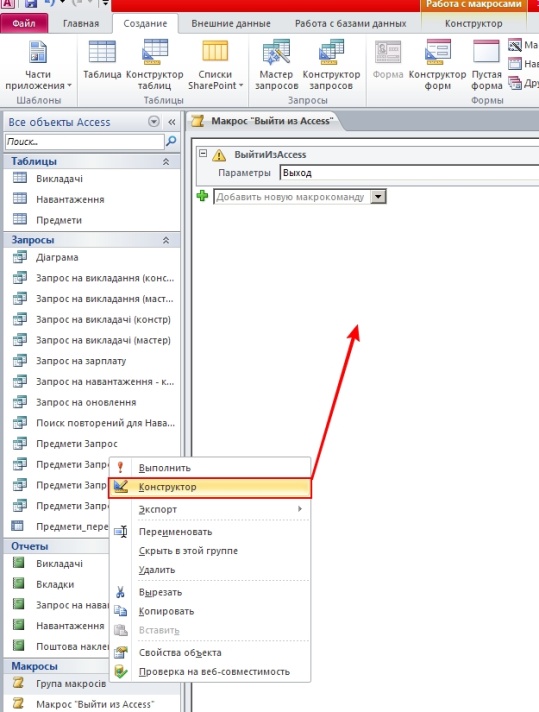The height and width of the screenshot is (712, 539).
Task: Click the search magnifier icon in navigation pane
Action: [171, 142]
